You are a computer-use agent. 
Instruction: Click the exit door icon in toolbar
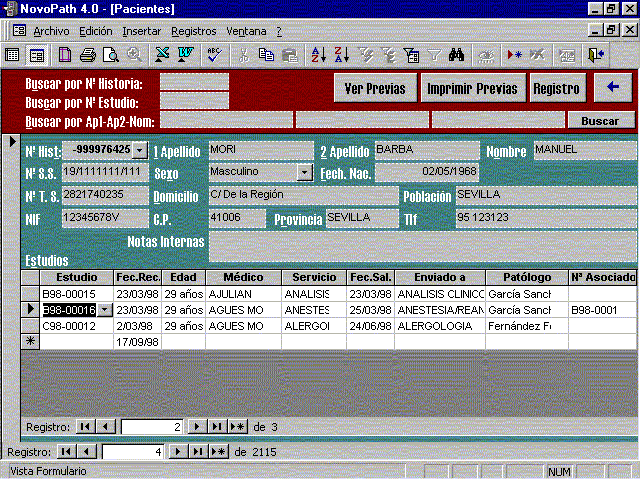pyautogui.click(x=597, y=55)
